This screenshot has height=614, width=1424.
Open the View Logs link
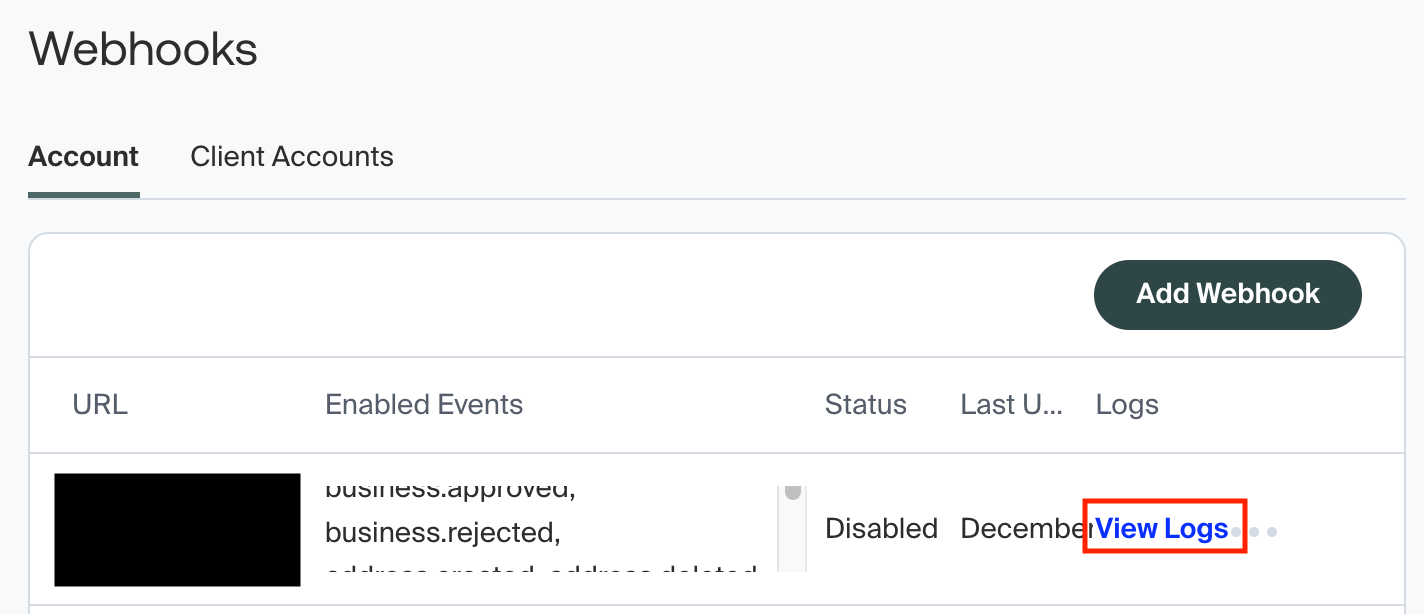pyautogui.click(x=1162, y=528)
